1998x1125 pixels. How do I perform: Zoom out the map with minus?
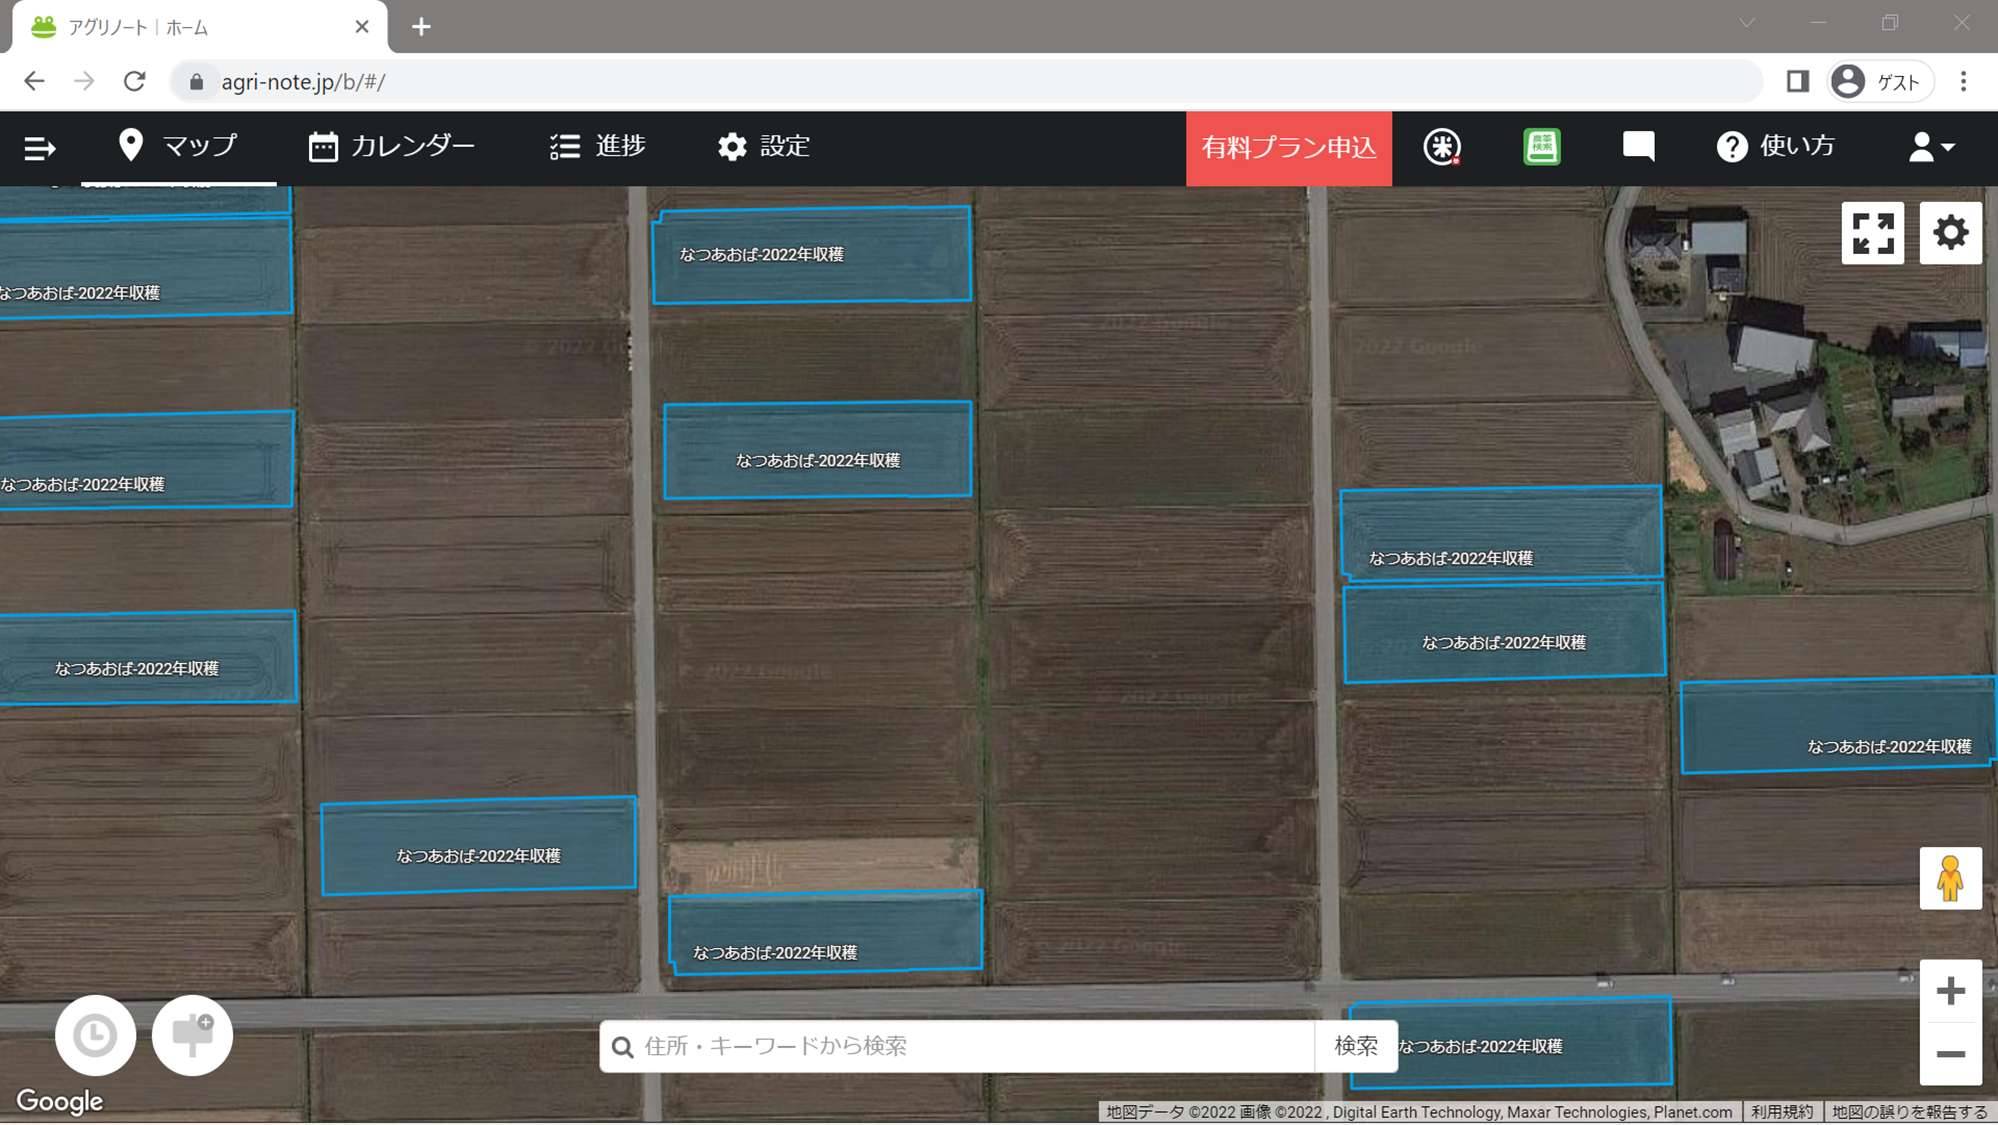click(x=1950, y=1054)
